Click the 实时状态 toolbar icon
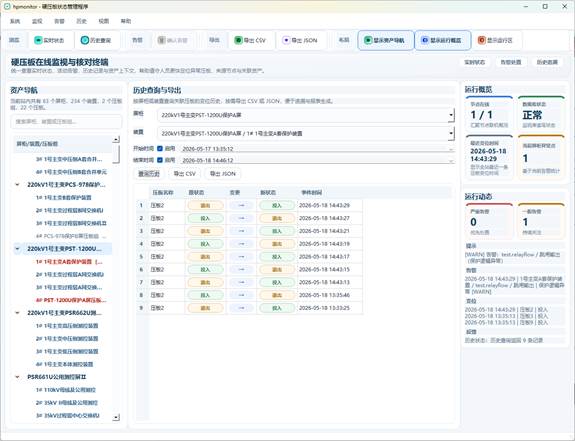This screenshot has width=575, height=441. click(x=38, y=40)
